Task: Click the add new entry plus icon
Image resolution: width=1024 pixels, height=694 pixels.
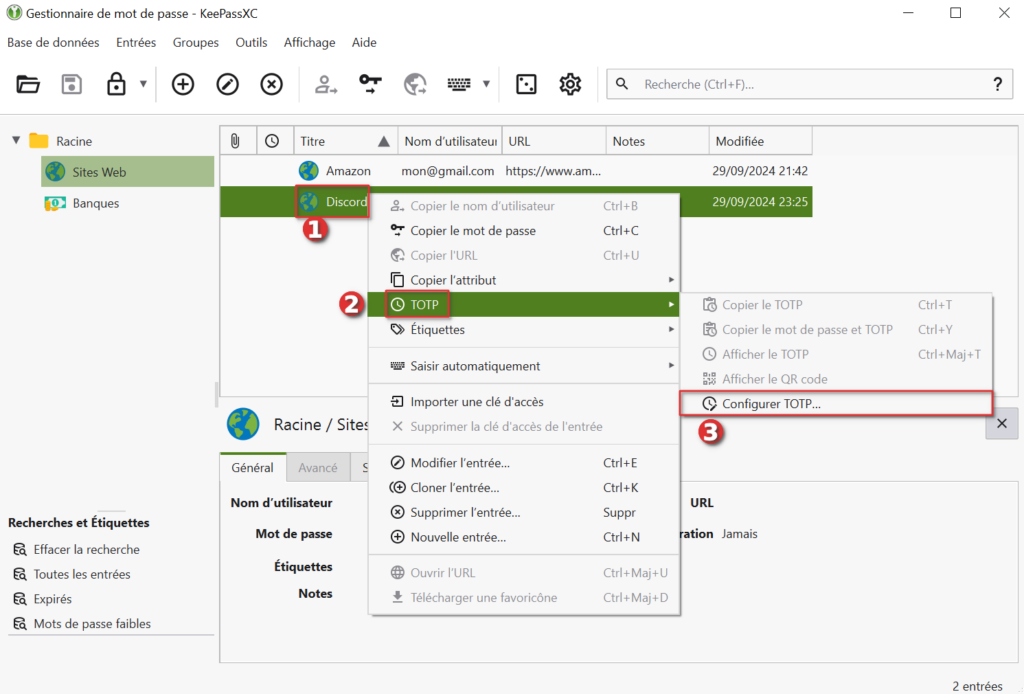Action: 182,85
